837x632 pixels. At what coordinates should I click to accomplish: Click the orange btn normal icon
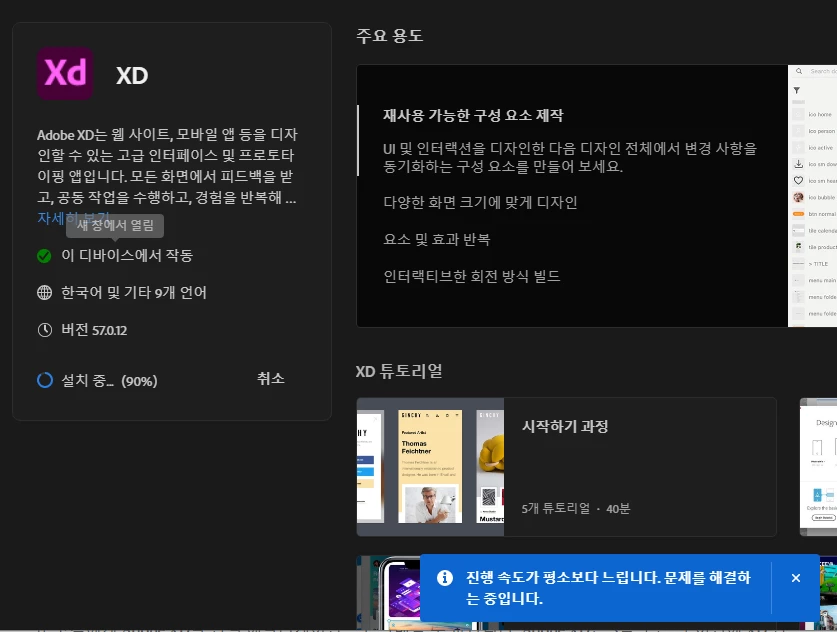tap(799, 214)
